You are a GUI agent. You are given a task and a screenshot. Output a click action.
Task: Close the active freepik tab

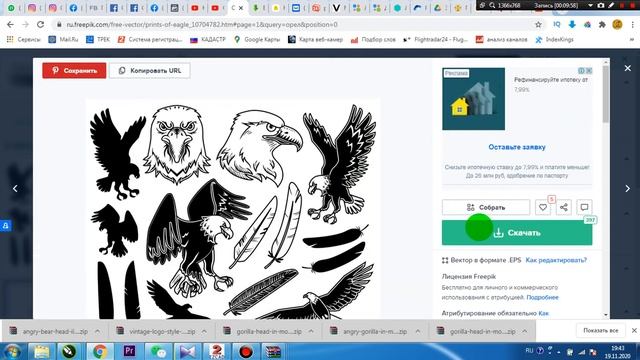[241, 8]
